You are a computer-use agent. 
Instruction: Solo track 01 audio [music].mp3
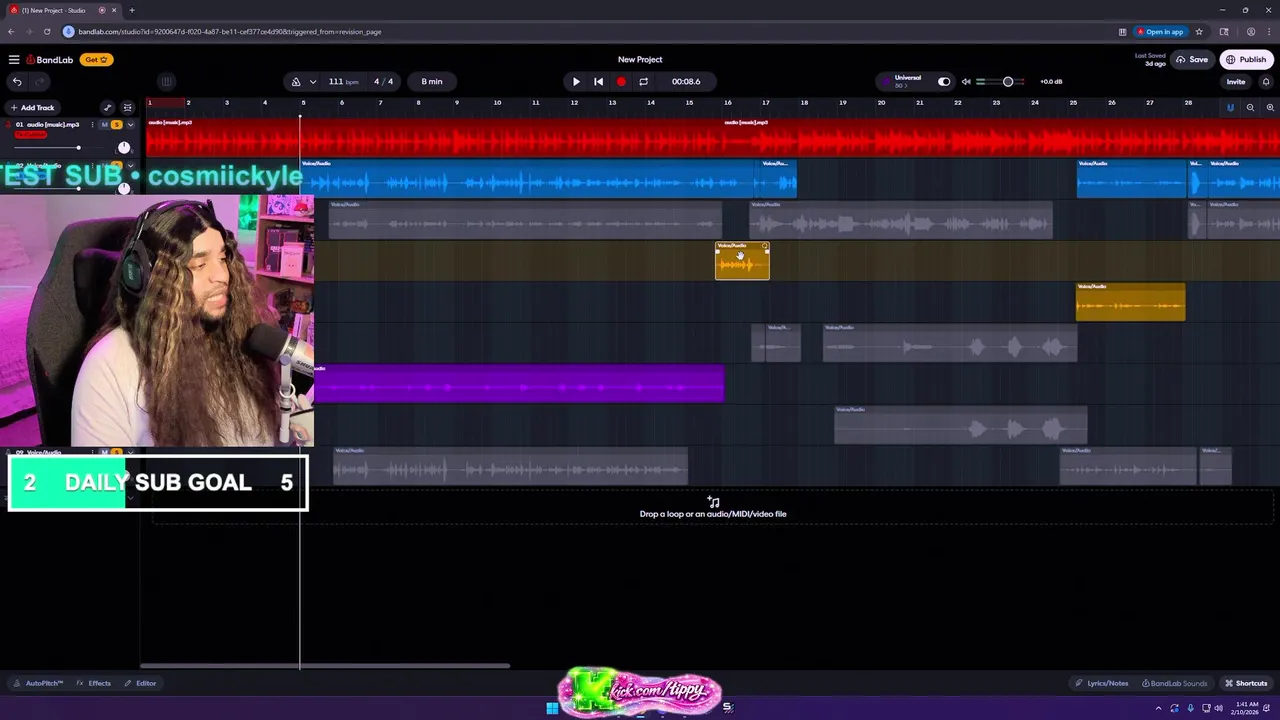point(117,125)
